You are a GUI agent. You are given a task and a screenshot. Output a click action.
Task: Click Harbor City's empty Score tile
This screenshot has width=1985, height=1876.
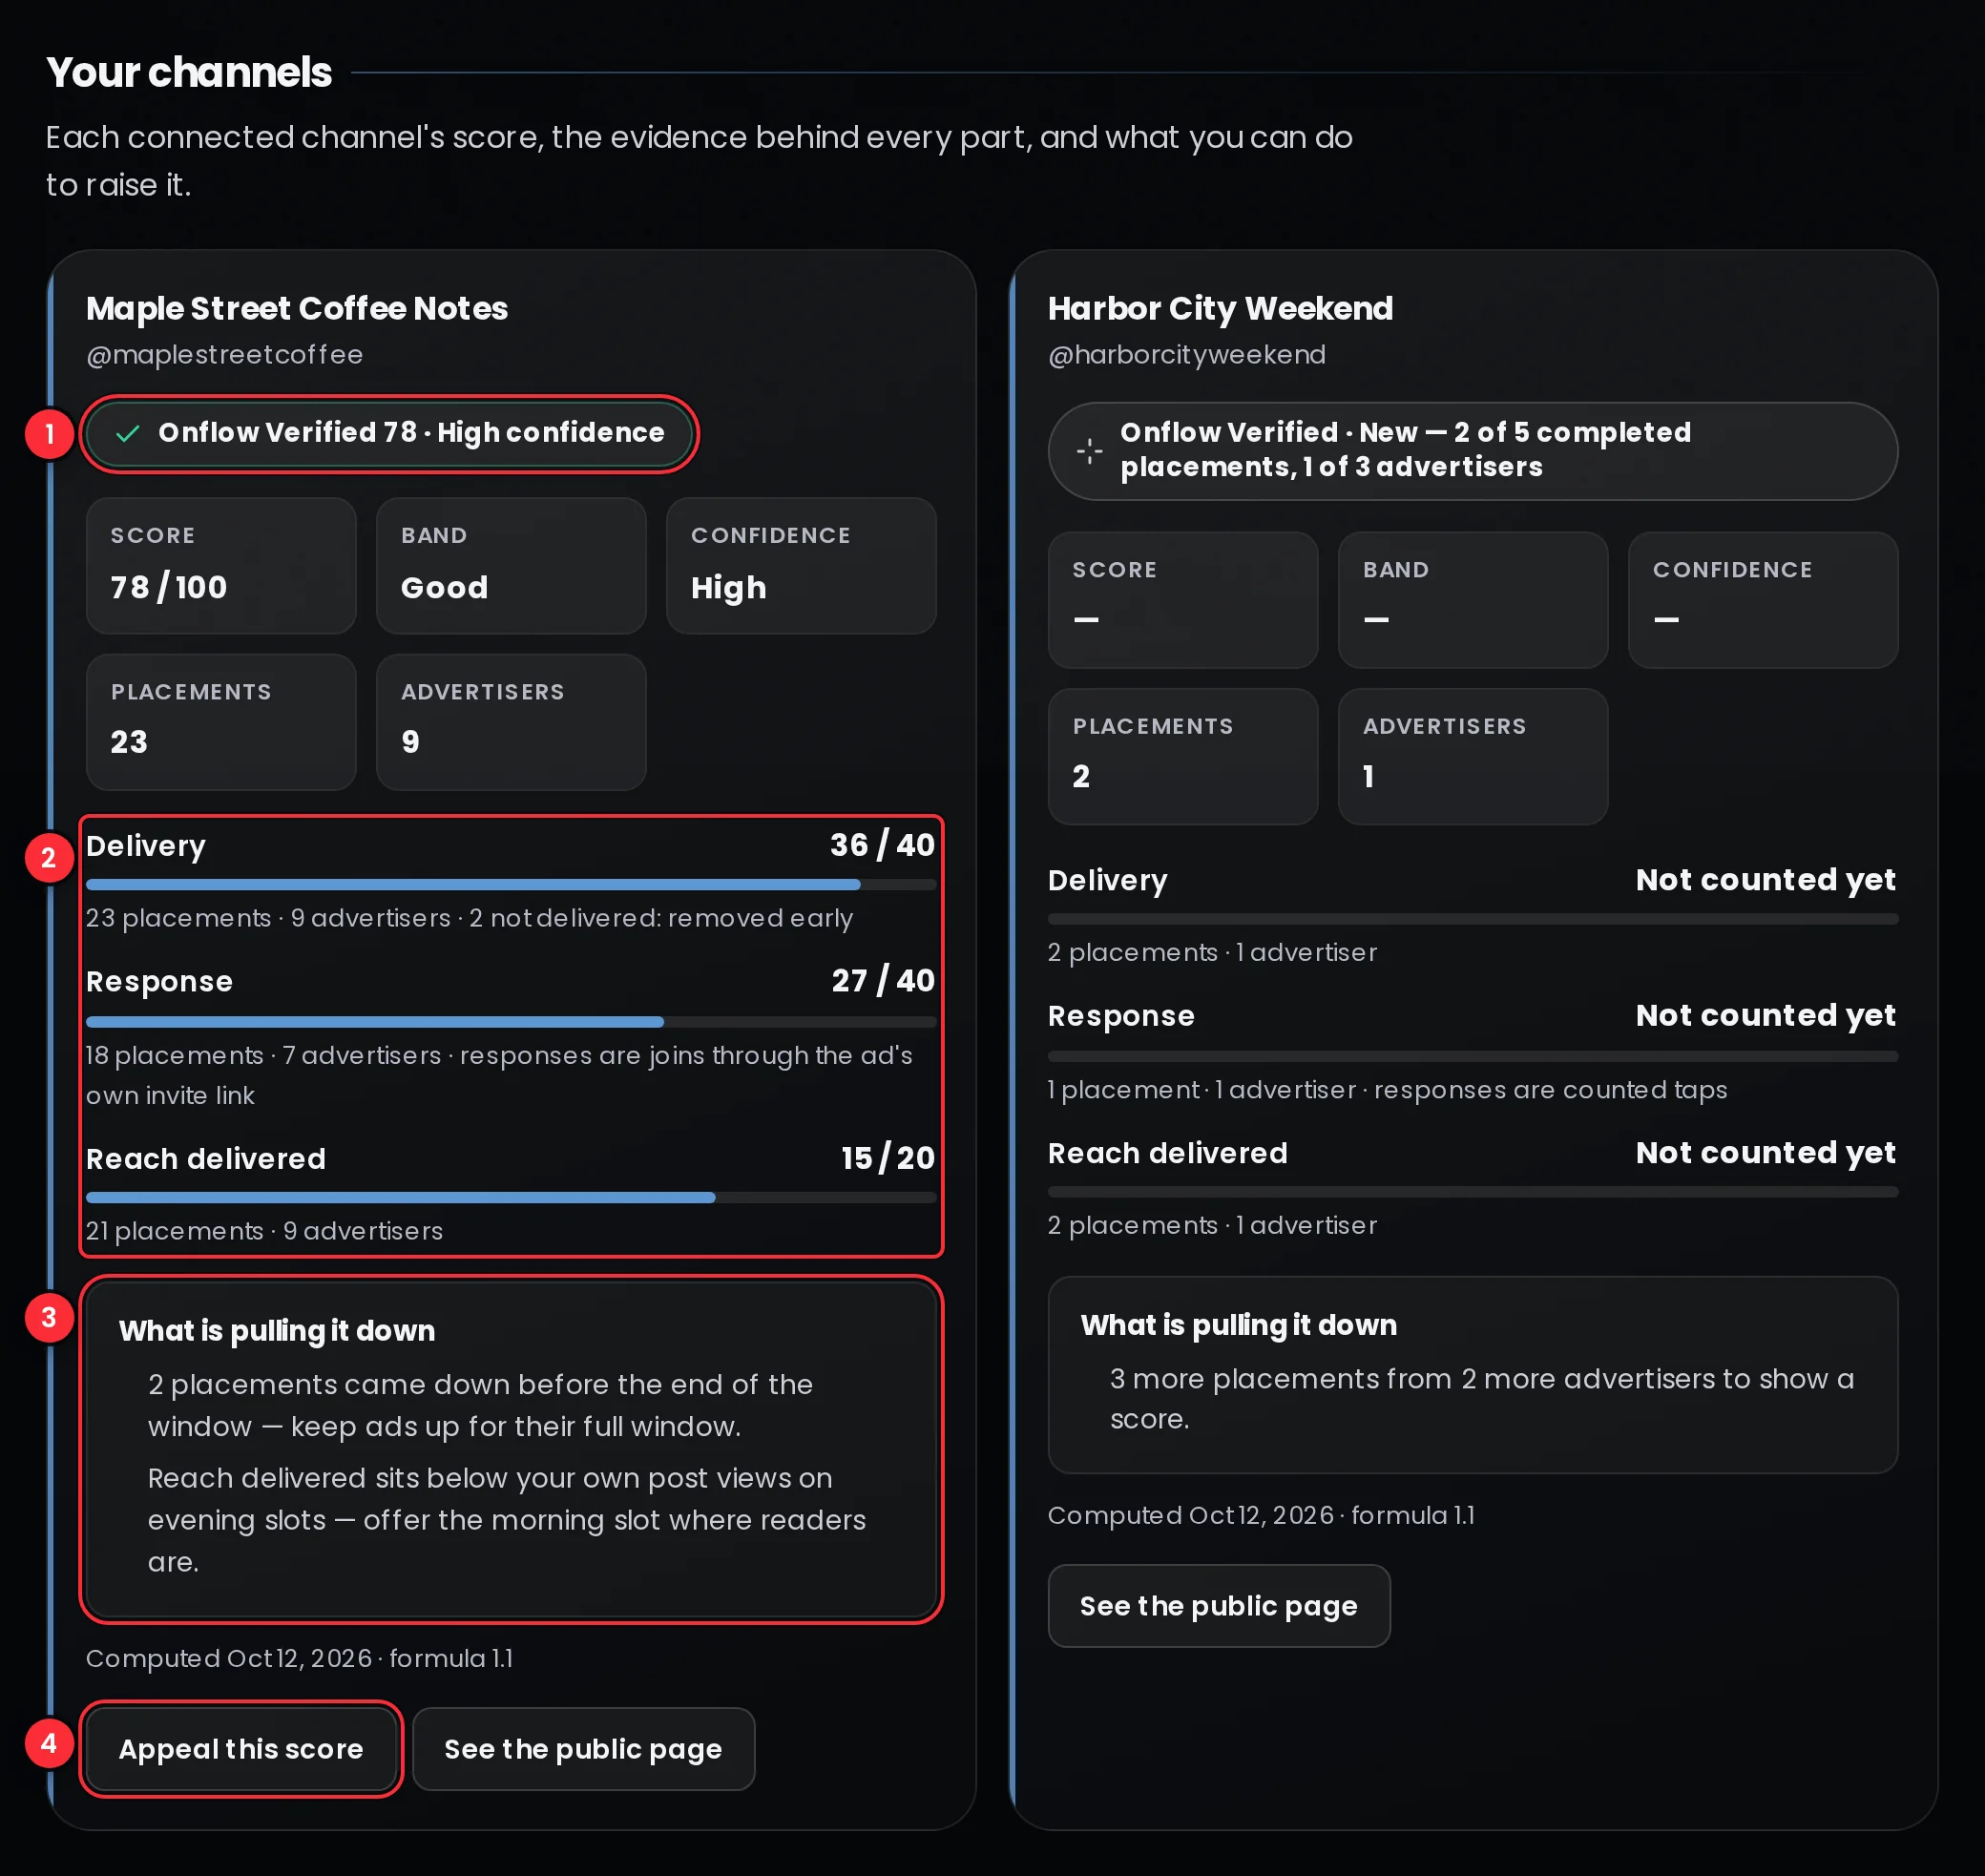pyautogui.click(x=1183, y=600)
